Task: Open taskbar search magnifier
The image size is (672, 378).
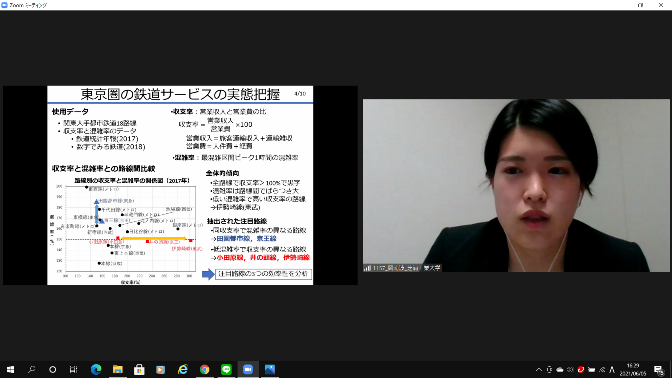Action: tap(32, 369)
